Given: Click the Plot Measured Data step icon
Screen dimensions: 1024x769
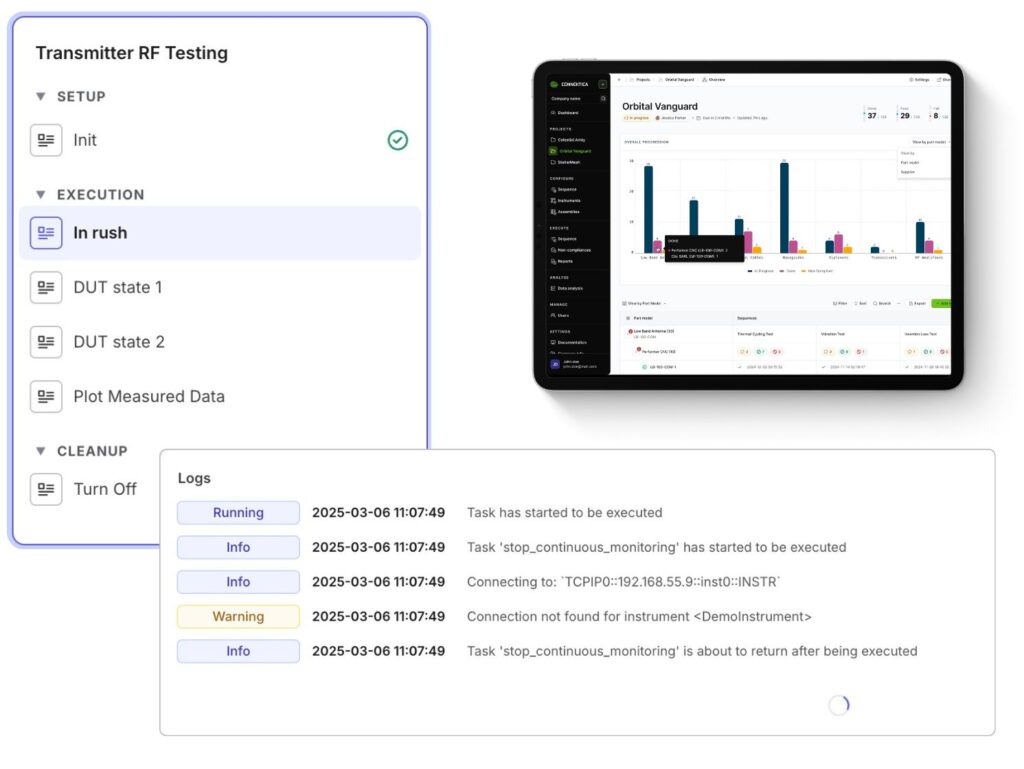Looking at the screenshot, I should (46, 396).
